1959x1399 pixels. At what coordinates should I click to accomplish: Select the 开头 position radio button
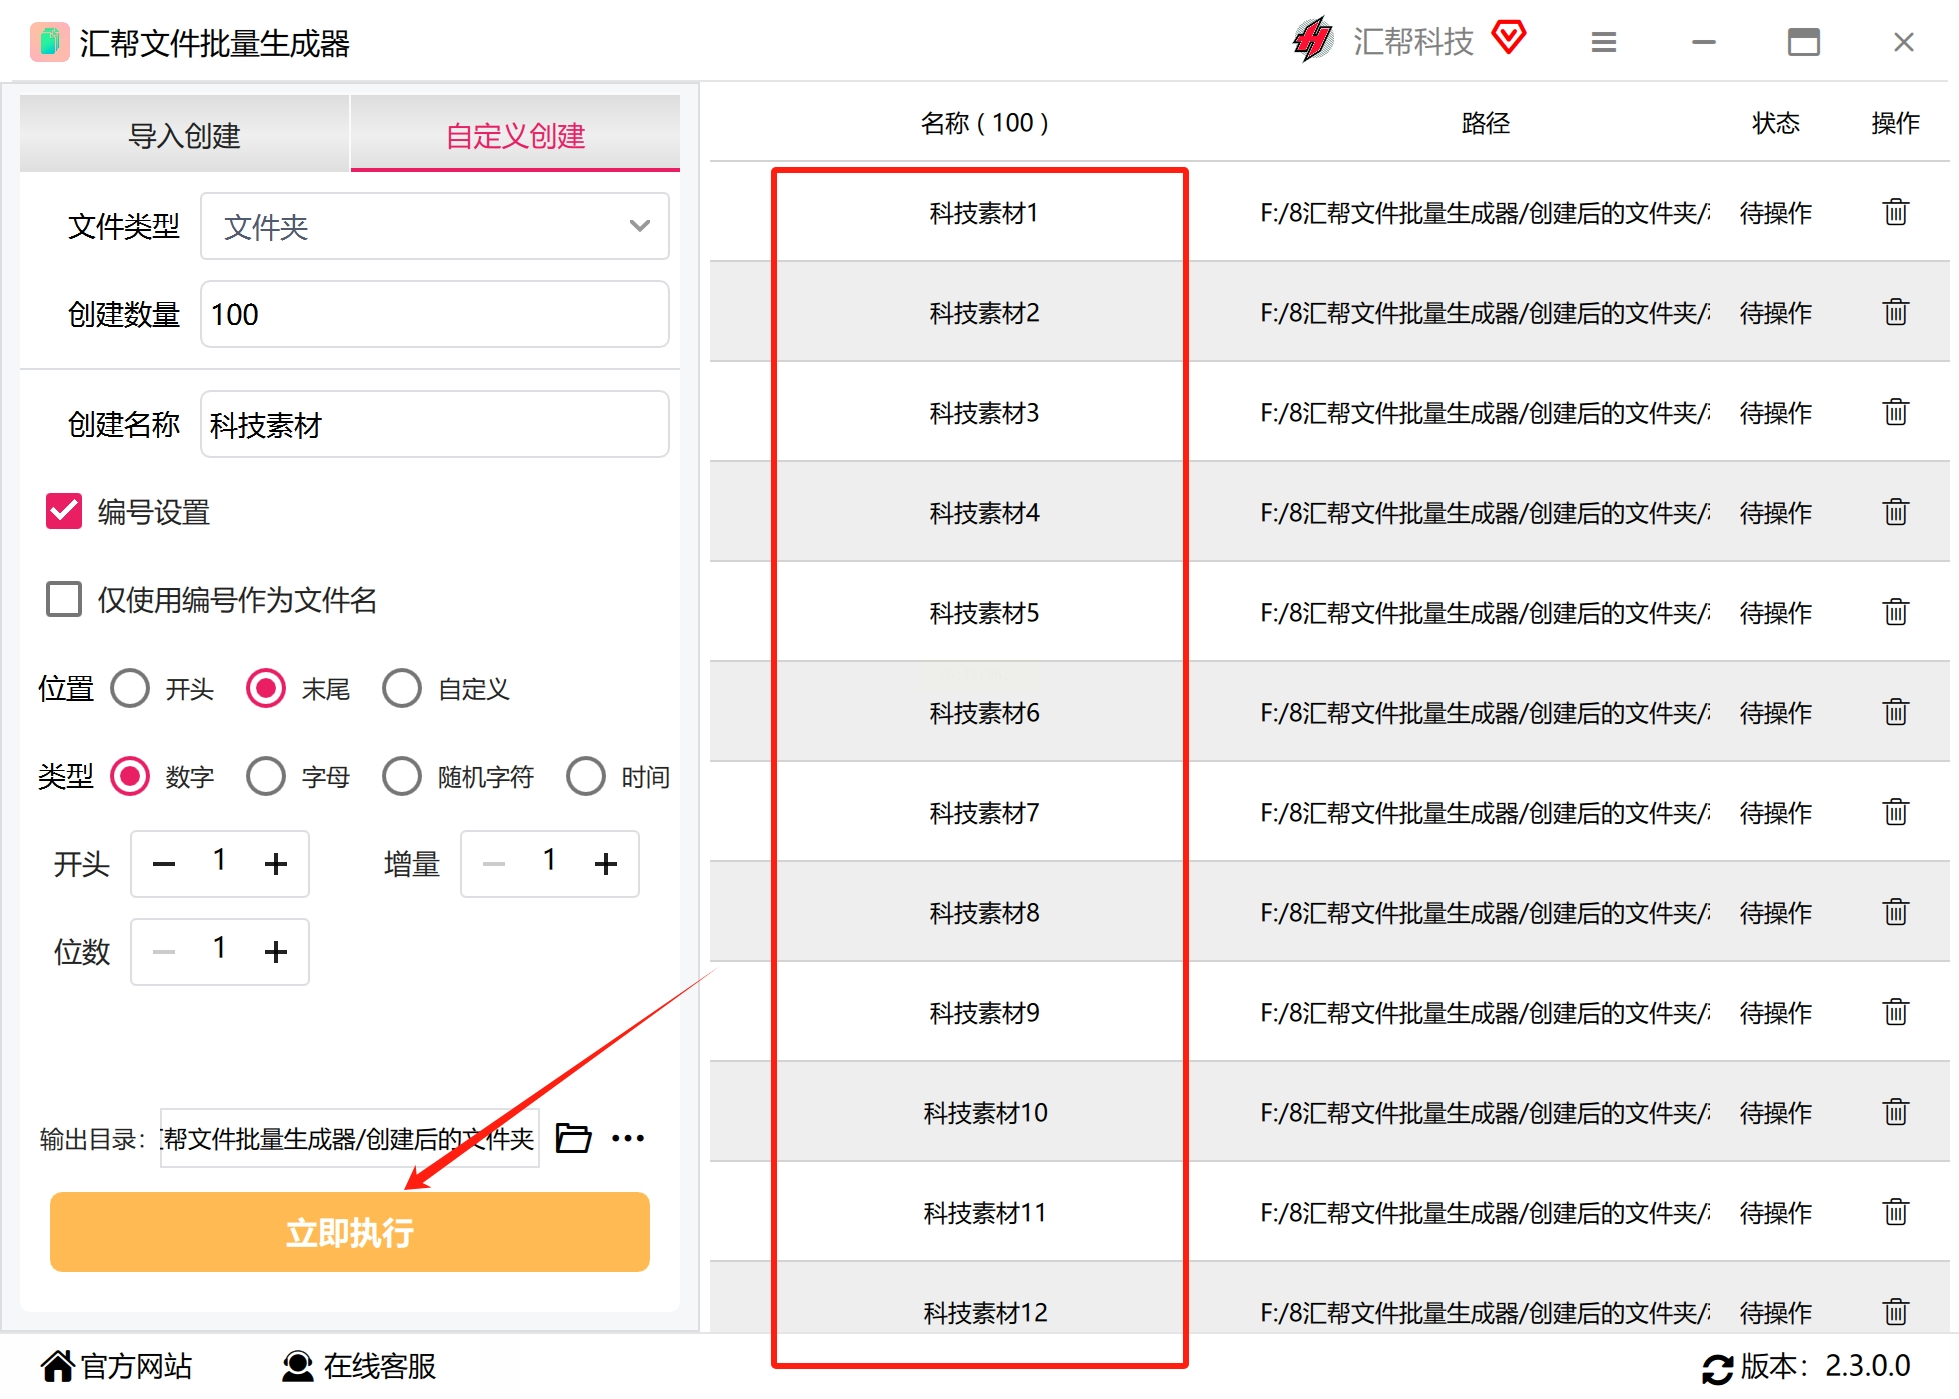click(x=130, y=688)
